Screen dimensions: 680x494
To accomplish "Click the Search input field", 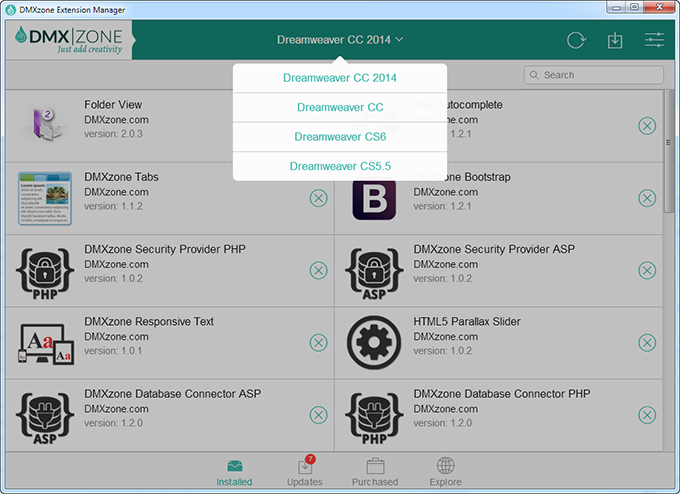I will [x=594, y=75].
